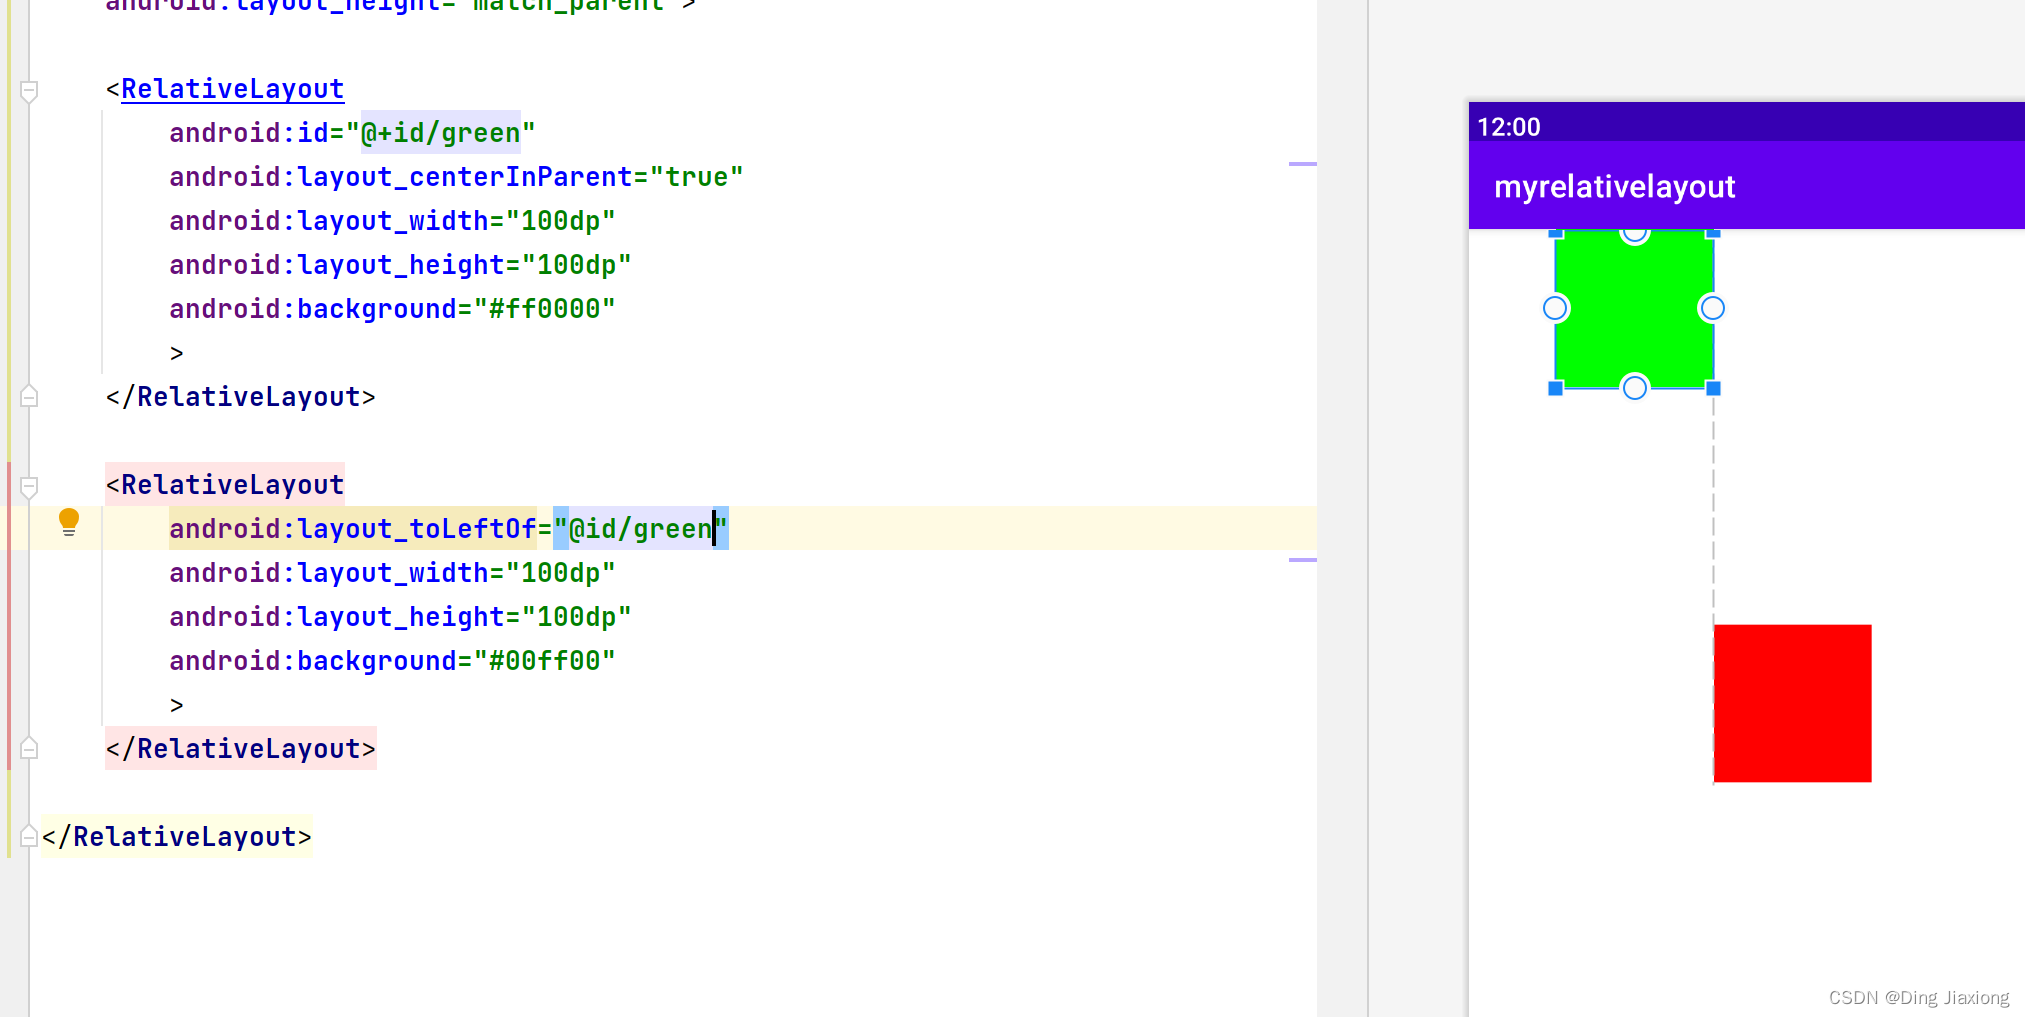Image resolution: width=2025 pixels, height=1017 pixels.
Task: Click the highlighted closing RelativeLayout tag
Action: click(x=240, y=749)
